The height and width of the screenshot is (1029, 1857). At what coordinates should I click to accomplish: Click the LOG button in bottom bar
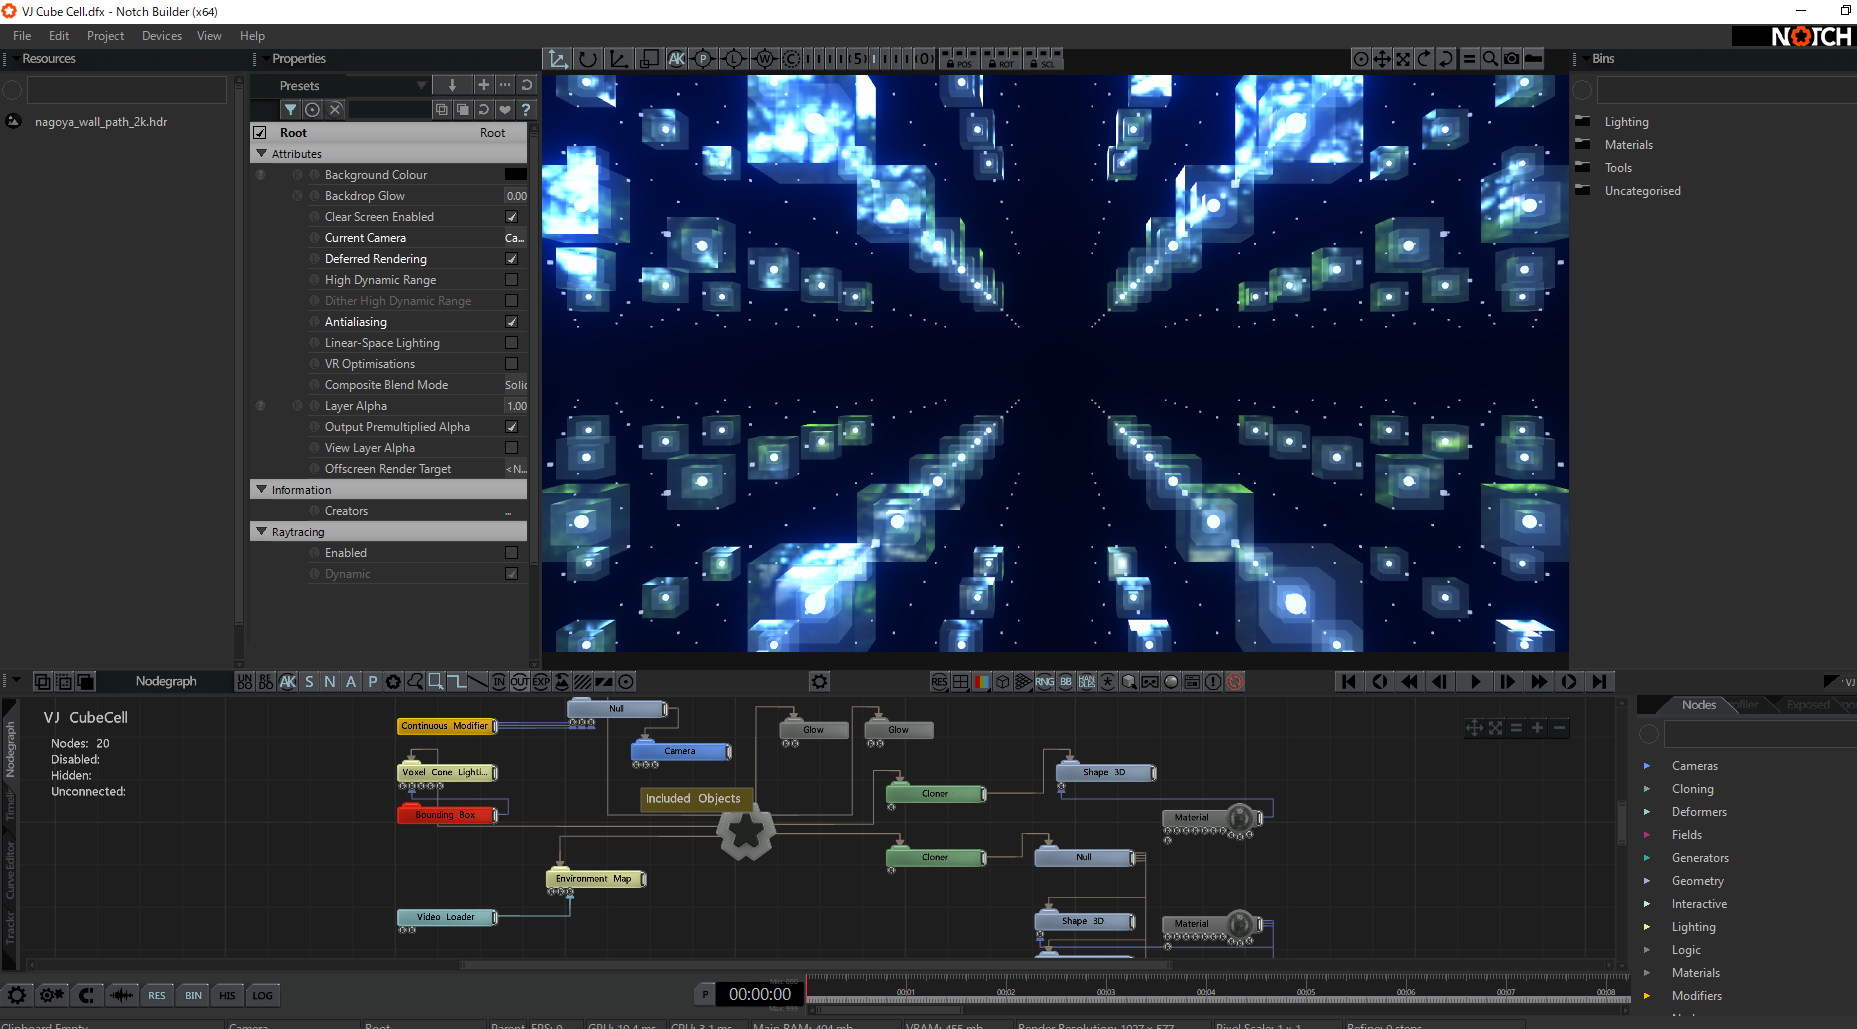pyautogui.click(x=262, y=995)
